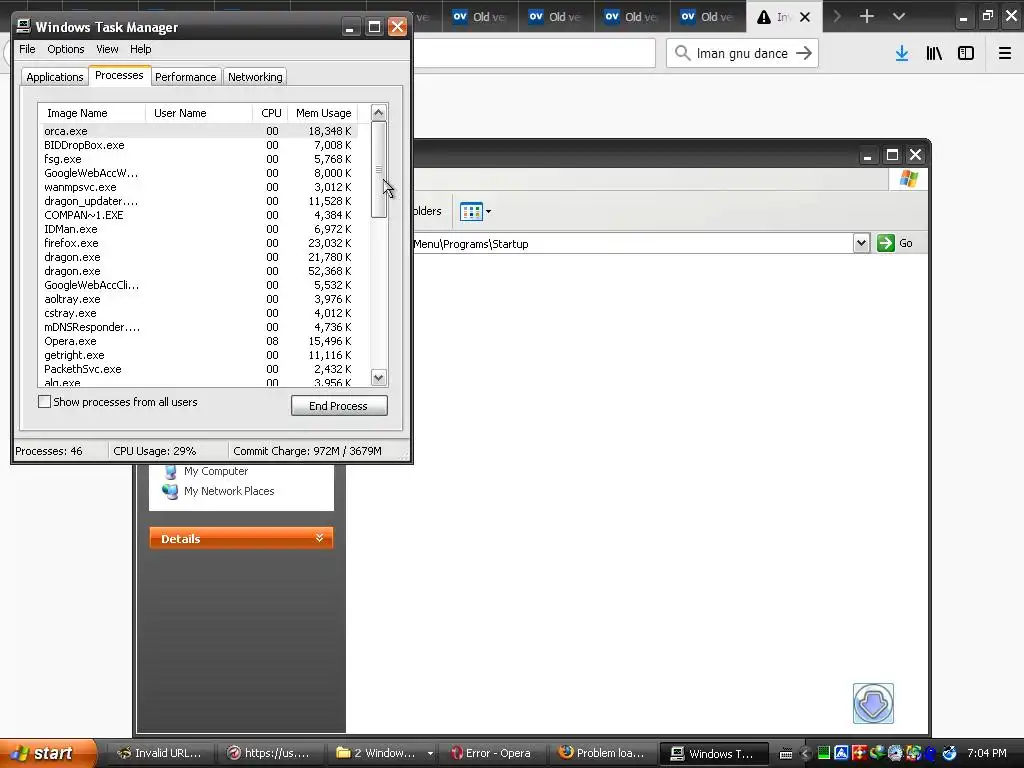Select the IDMan.exe process row
The width and height of the screenshot is (1024, 768).
(x=198, y=229)
